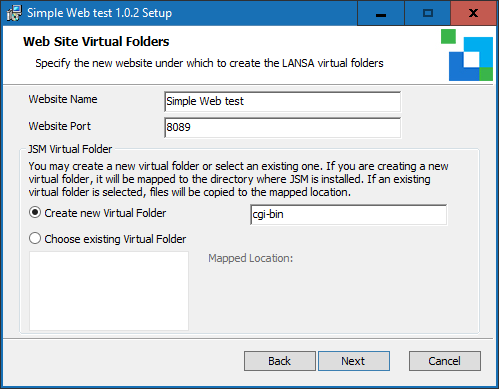Viewport: 499px width, 389px height.
Task: Close the Setup window
Action: pos(474,13)
